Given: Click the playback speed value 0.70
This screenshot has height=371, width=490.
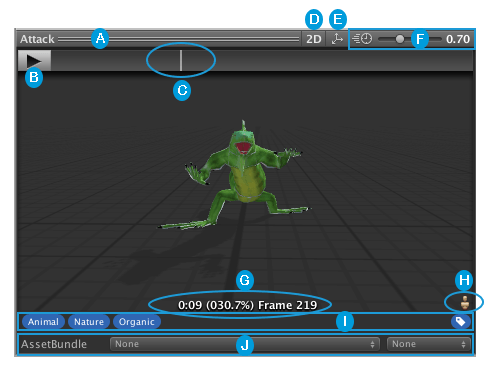Looking at the screenshot, I should pyautogui.click(x=458, y=39).
